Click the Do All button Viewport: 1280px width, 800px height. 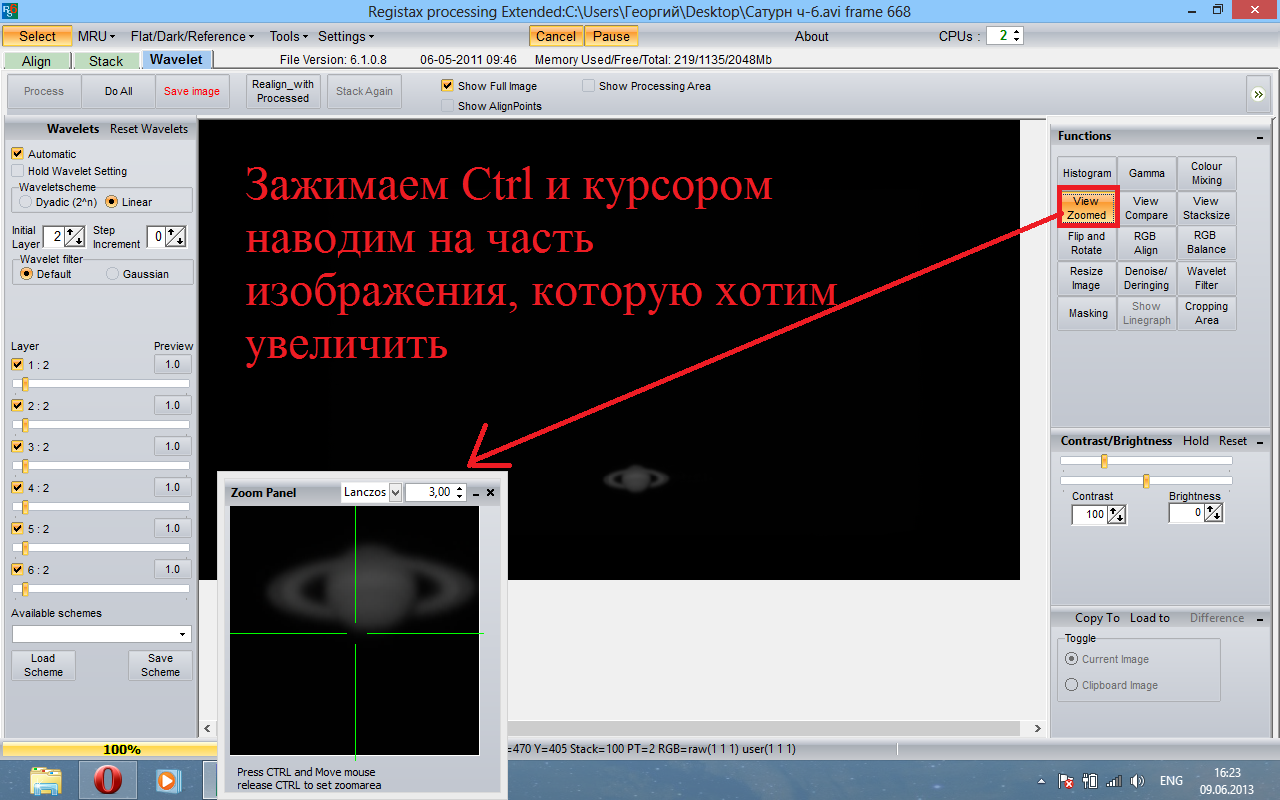pos(119,91)
